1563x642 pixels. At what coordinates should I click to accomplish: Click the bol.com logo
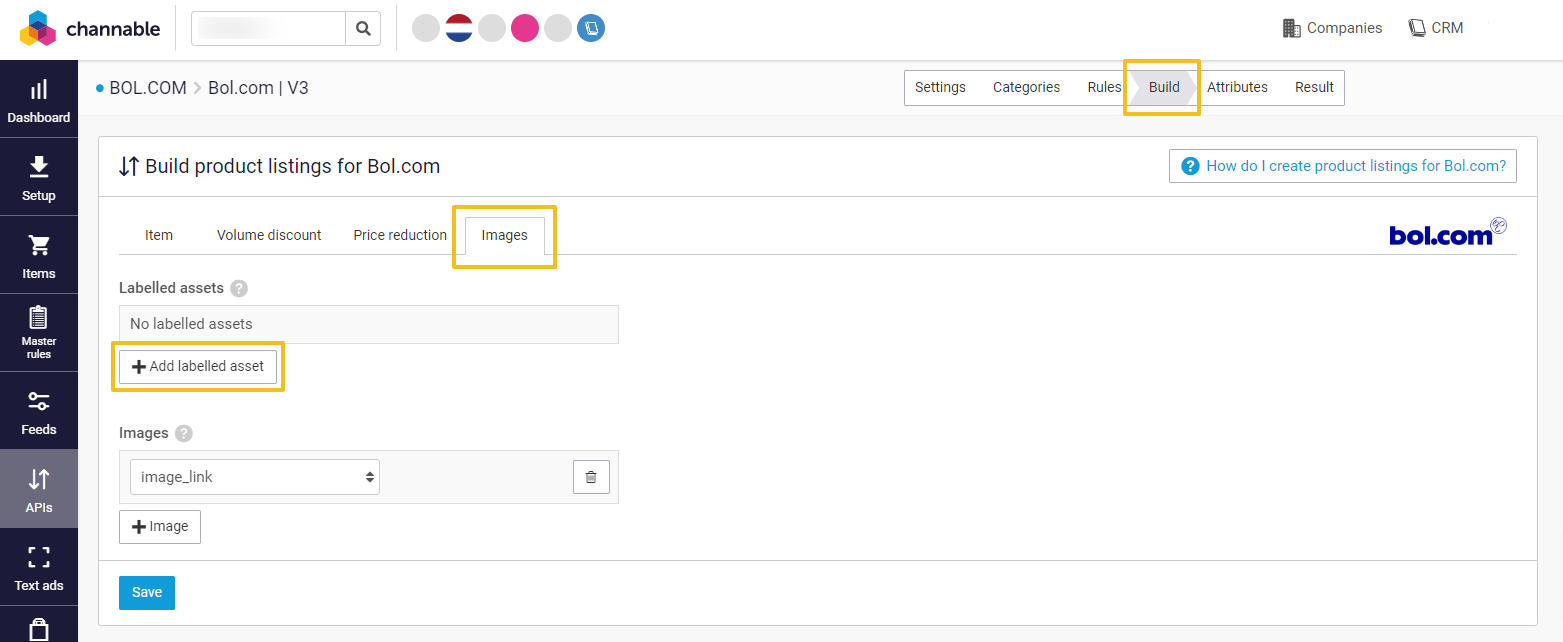(x=1448, y=232)
